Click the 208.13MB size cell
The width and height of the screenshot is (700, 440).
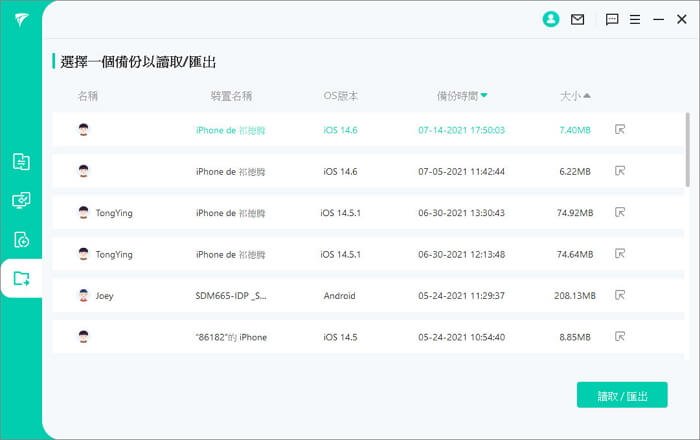tap(575, 295)
